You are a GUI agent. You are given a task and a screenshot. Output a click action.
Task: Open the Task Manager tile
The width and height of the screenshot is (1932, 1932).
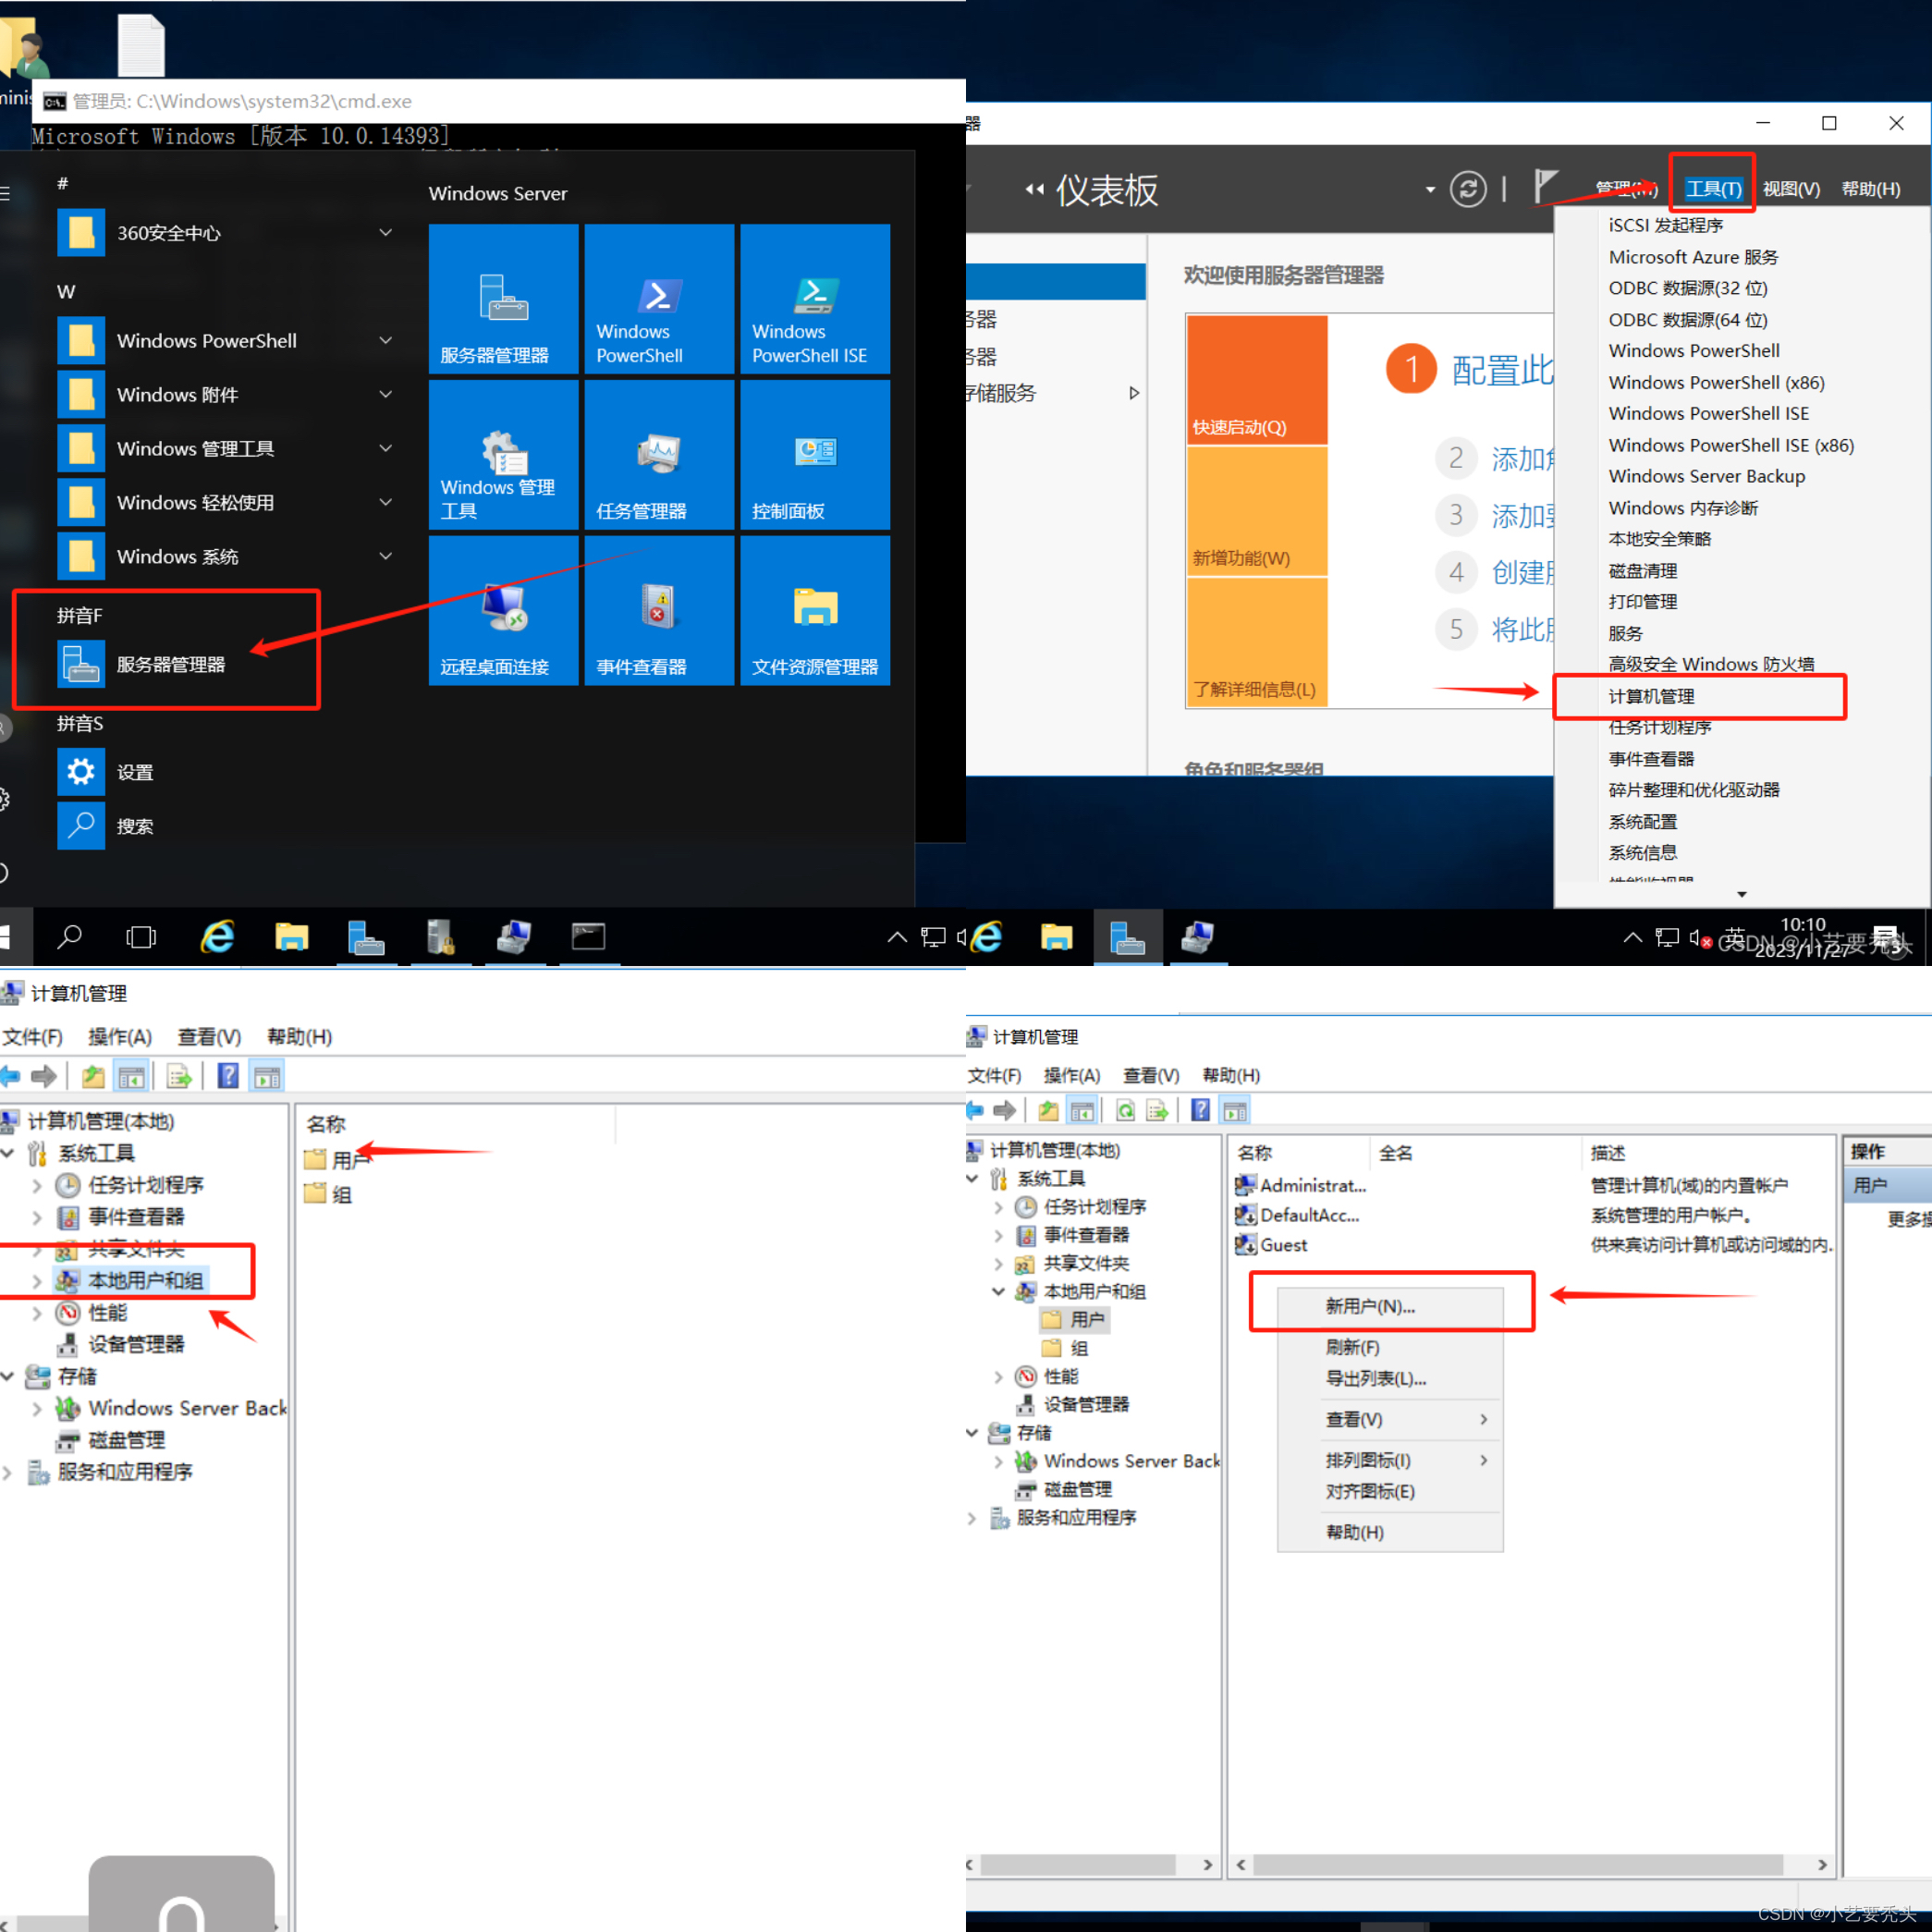[x=658, y=454]
